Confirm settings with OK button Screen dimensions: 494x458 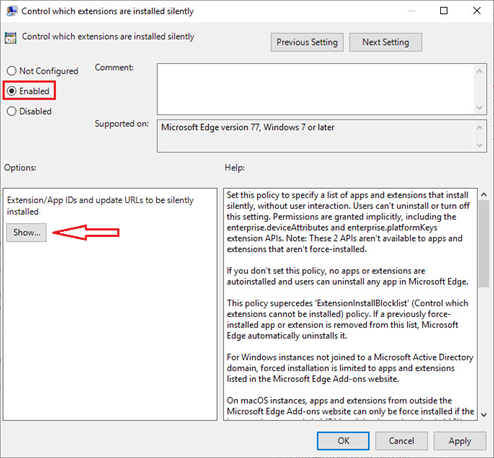[x=343, y=441]
